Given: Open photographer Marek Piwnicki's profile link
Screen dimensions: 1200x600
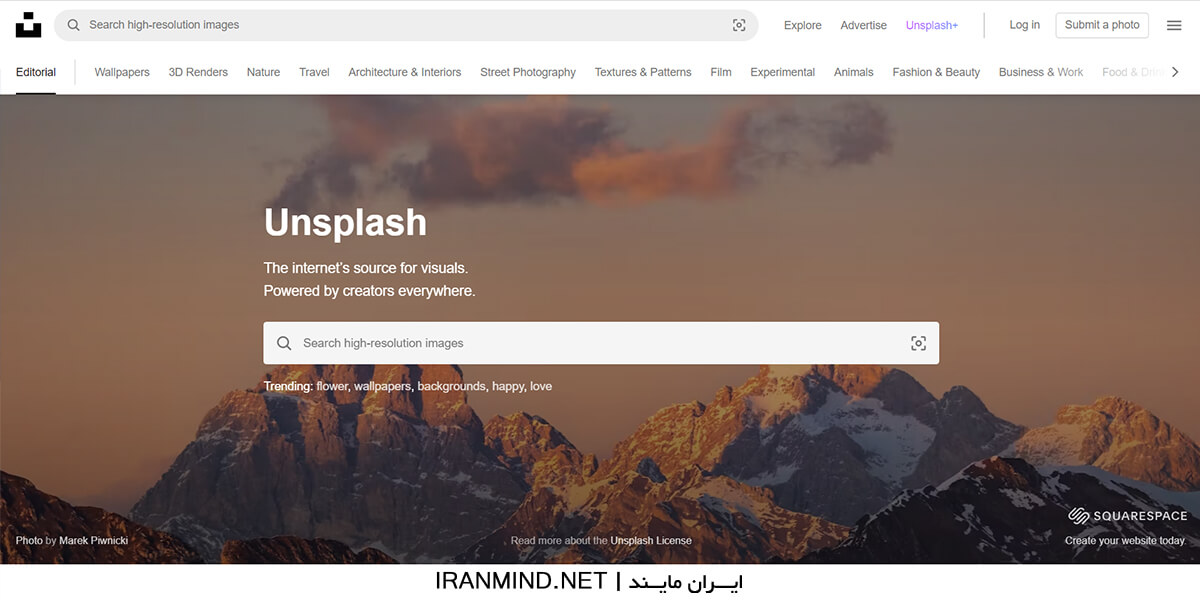Looking at the screenshot, I should 93,540.
